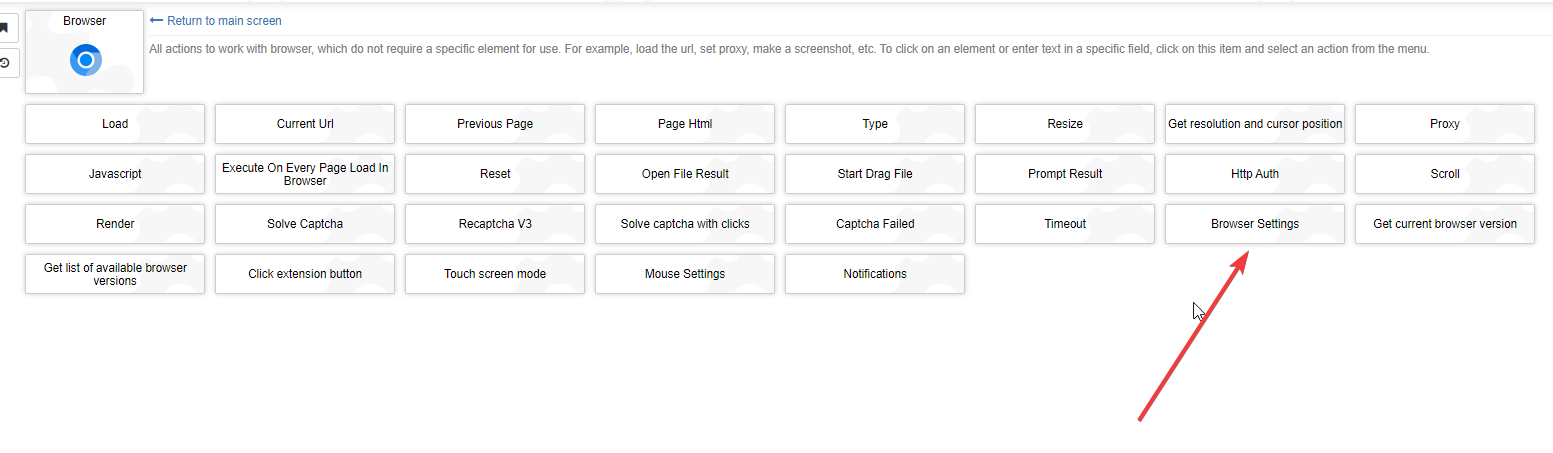Select the Javascript action

coord(115,174)
